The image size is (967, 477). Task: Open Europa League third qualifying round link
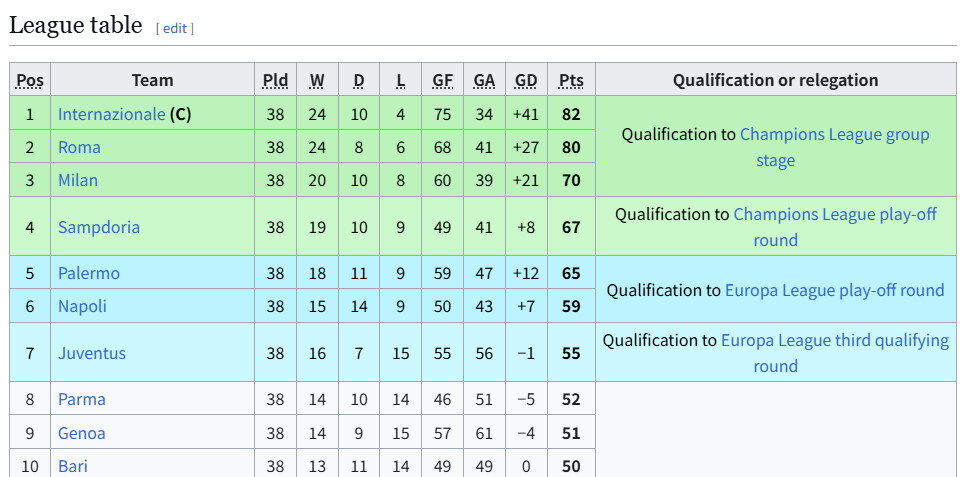click(834, 341)
